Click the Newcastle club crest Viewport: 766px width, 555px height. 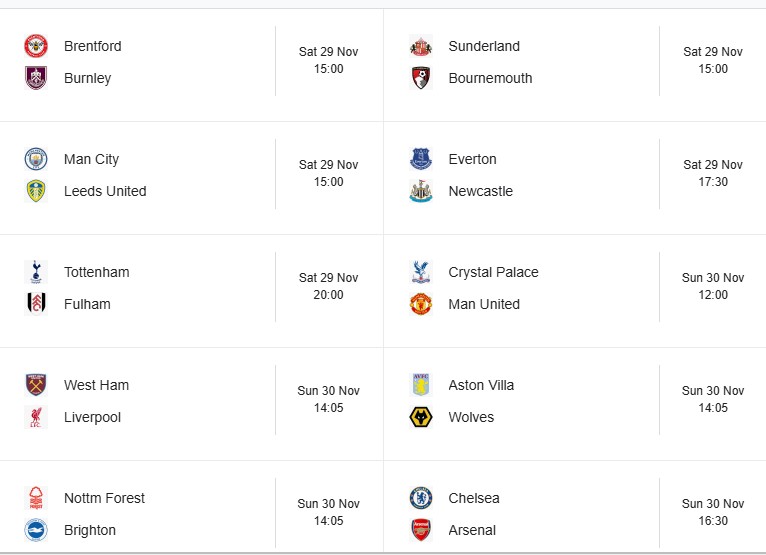click(x=421, y=191)
